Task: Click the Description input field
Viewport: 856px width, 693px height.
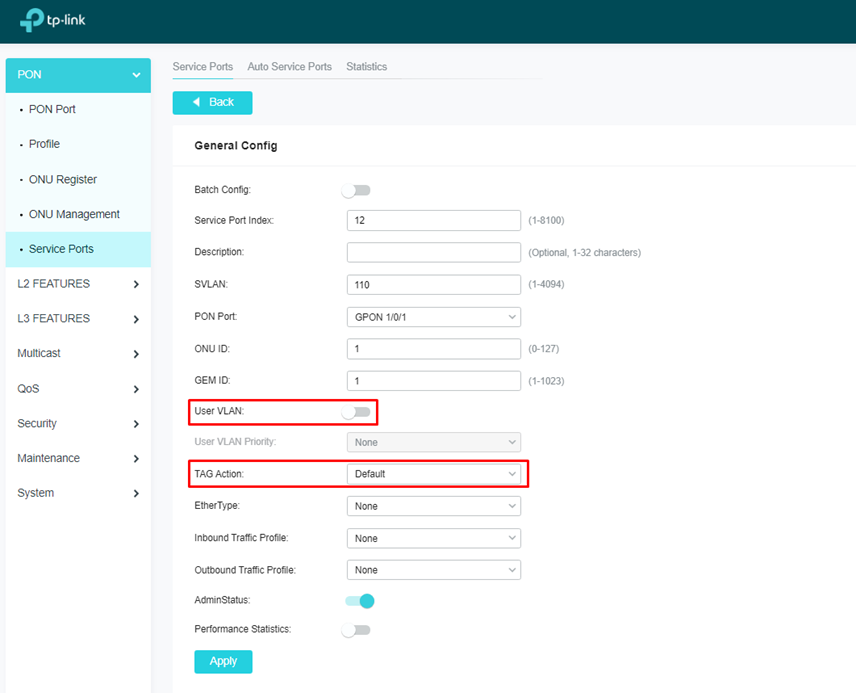Action: point(433,252)
